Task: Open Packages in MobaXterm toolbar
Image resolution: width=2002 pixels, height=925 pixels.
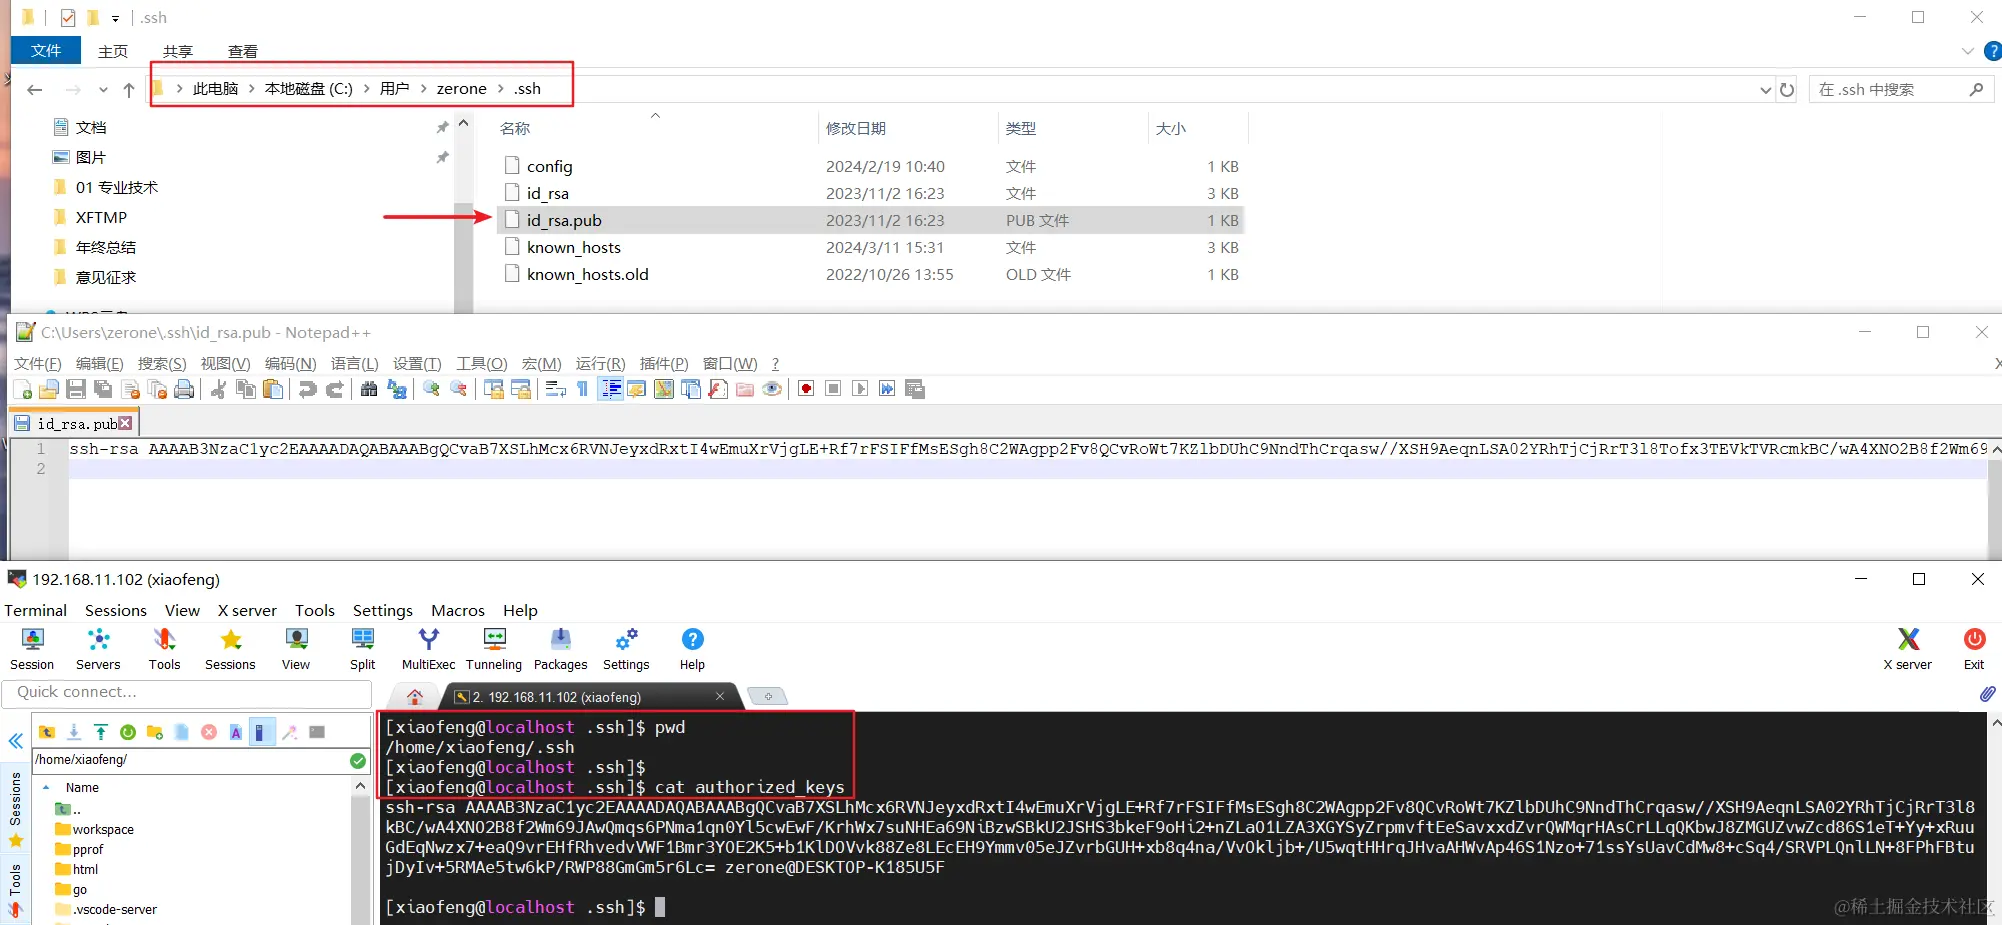Action: click(560, 649)
